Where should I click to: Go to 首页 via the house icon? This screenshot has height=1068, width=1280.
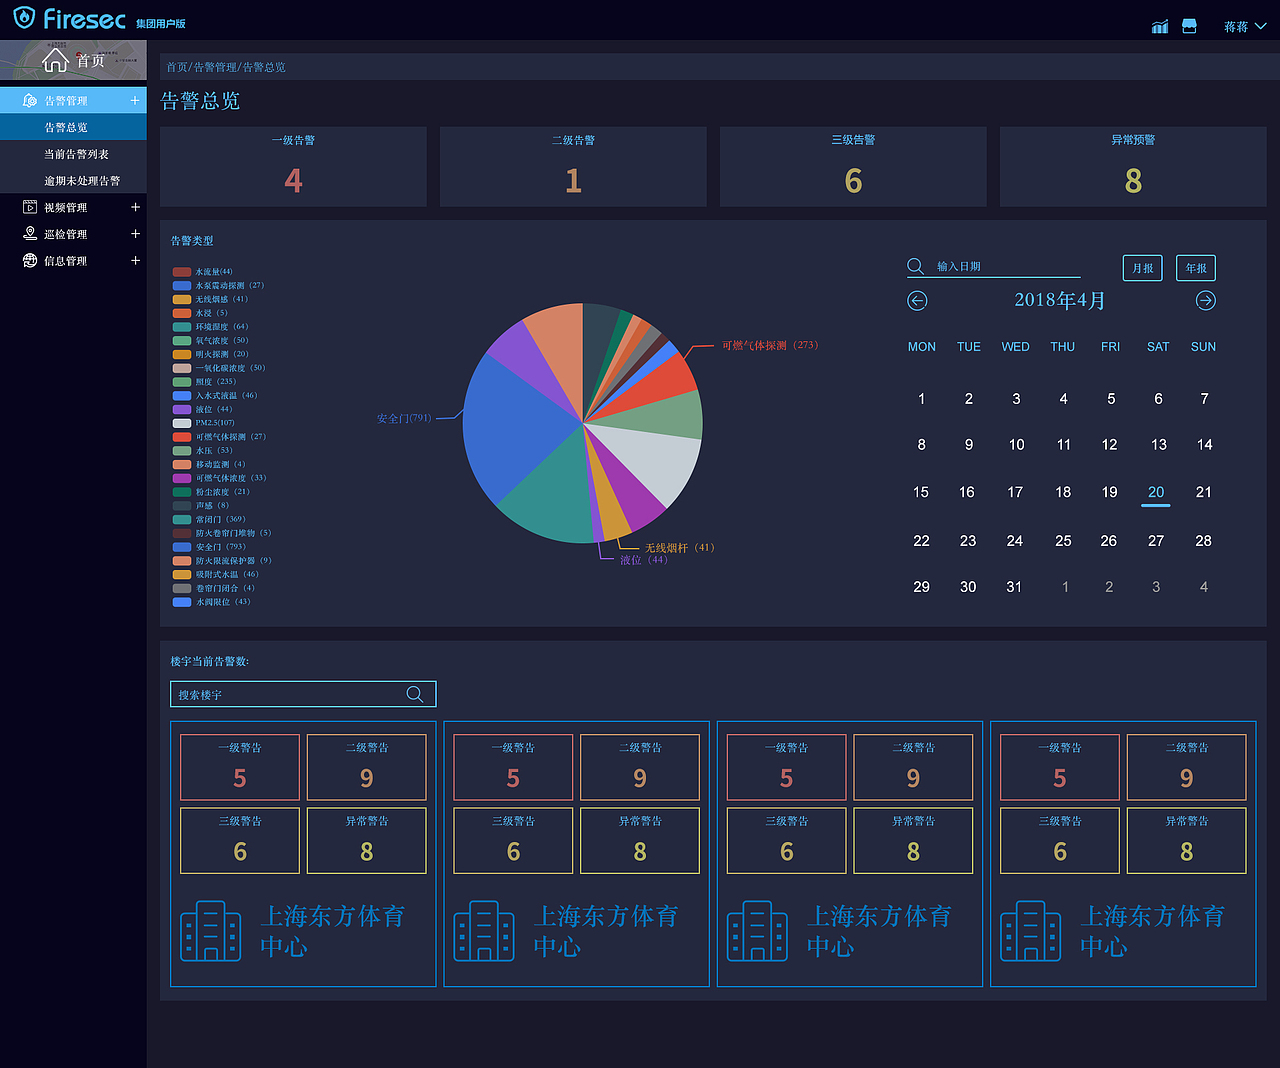pyautogui.click(x=55, y=61)
